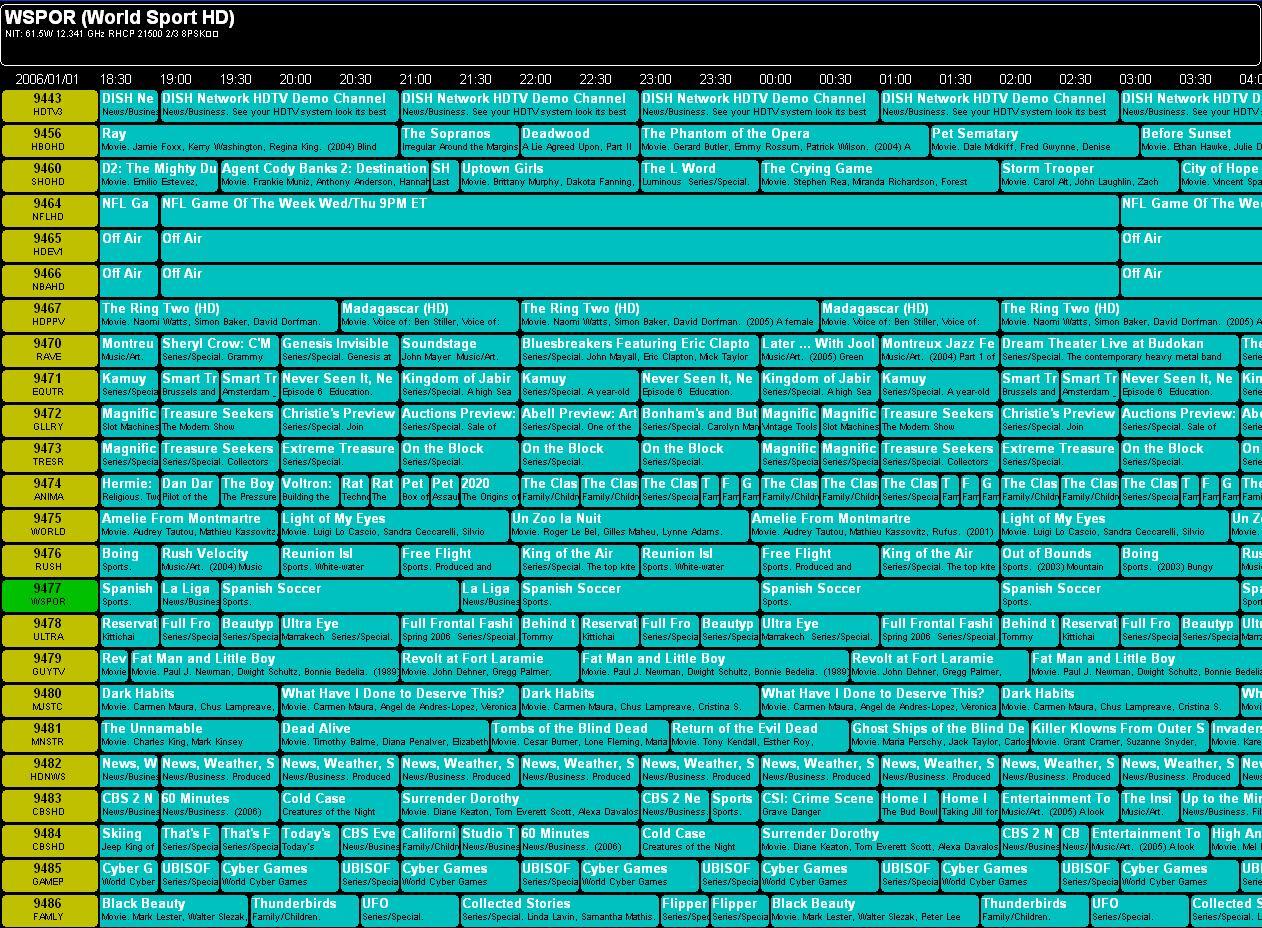Open The L Word listing
Screen dimensions: 1262x928
pyautogui.click(x=699, y=176)
